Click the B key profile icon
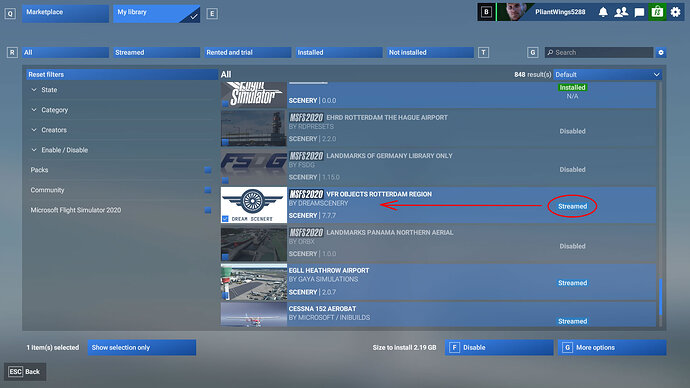Viewport: 690px width, 388px height. pyautogui.click(x=486, y=12)
